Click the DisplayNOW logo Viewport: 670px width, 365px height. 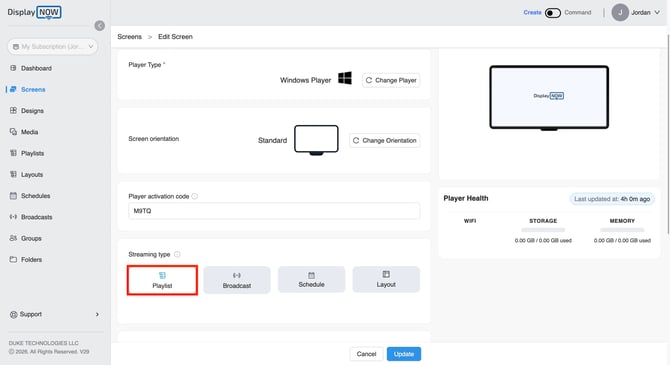[34, 12]
